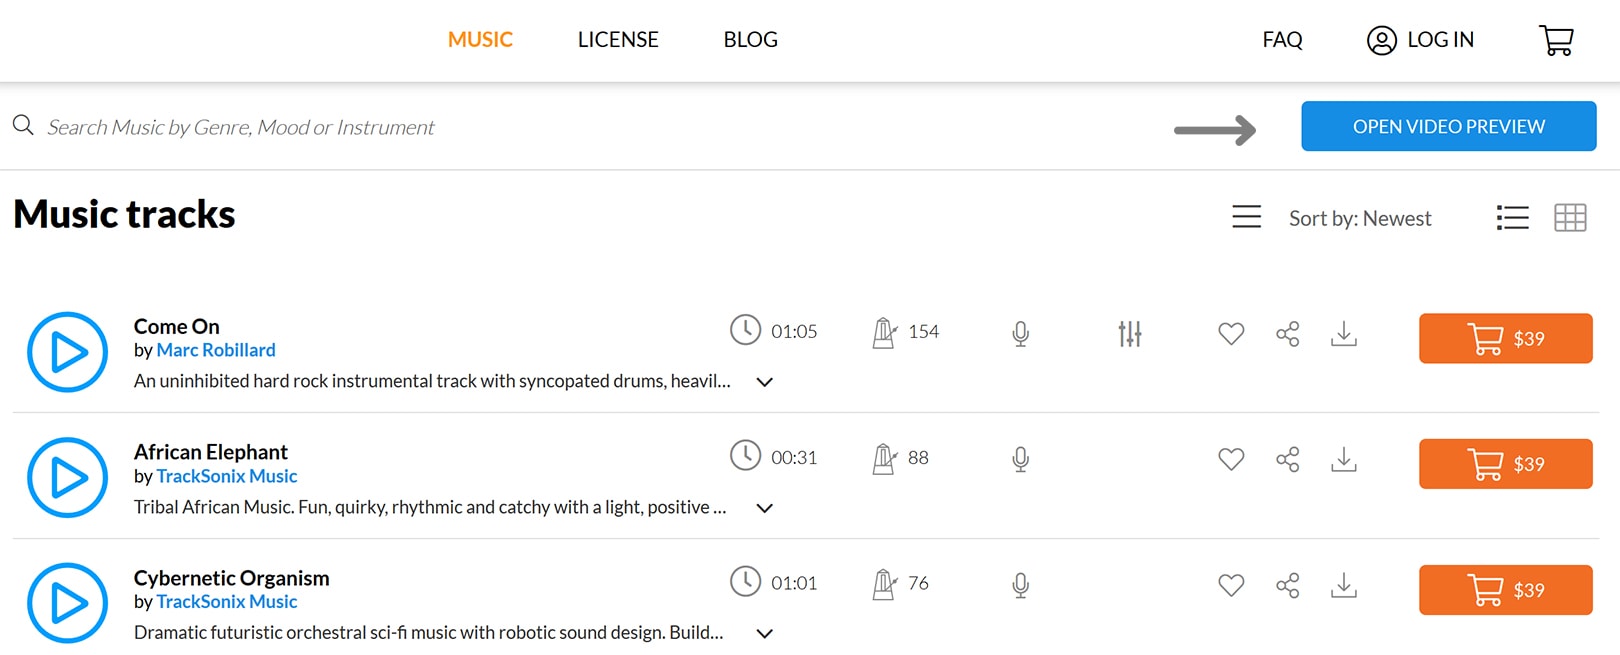Add African Elephant to cart for $39

(x=1505, y=464)
